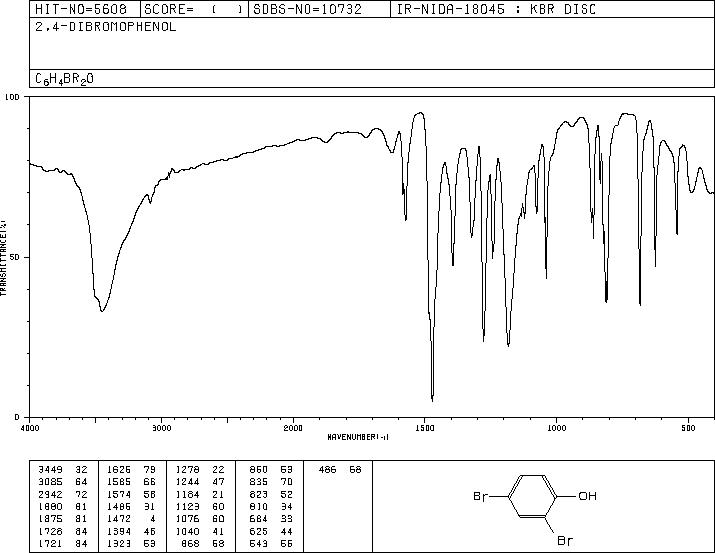715x553 pixels.
Task: Click the 1875 peak table entry
Action: [x=63, y=519]
